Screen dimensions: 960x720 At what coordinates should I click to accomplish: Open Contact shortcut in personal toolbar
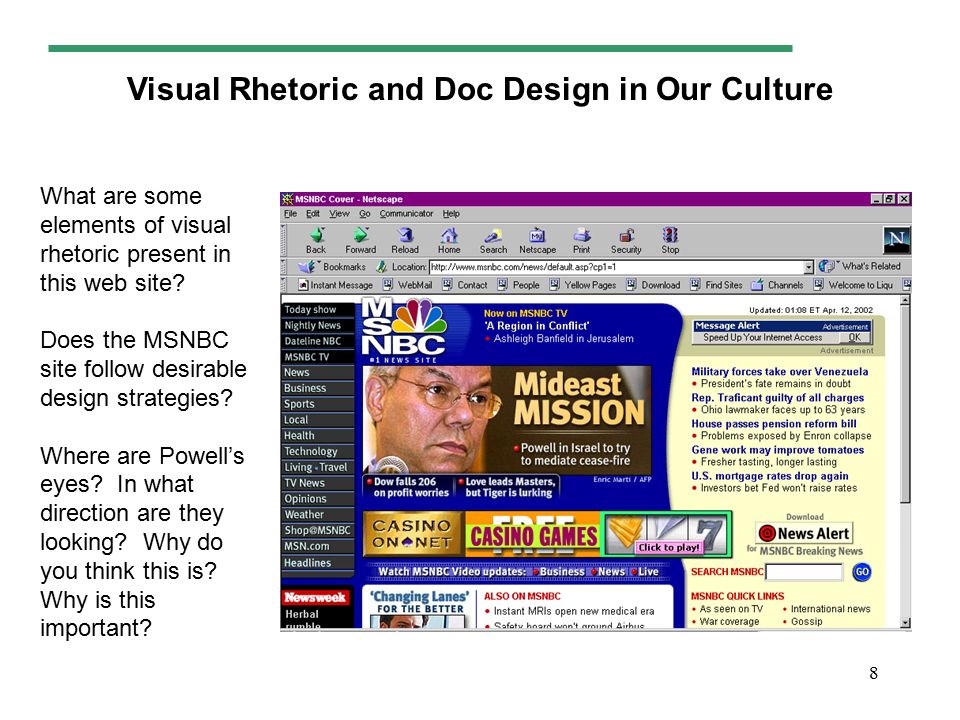coord(465,285)
